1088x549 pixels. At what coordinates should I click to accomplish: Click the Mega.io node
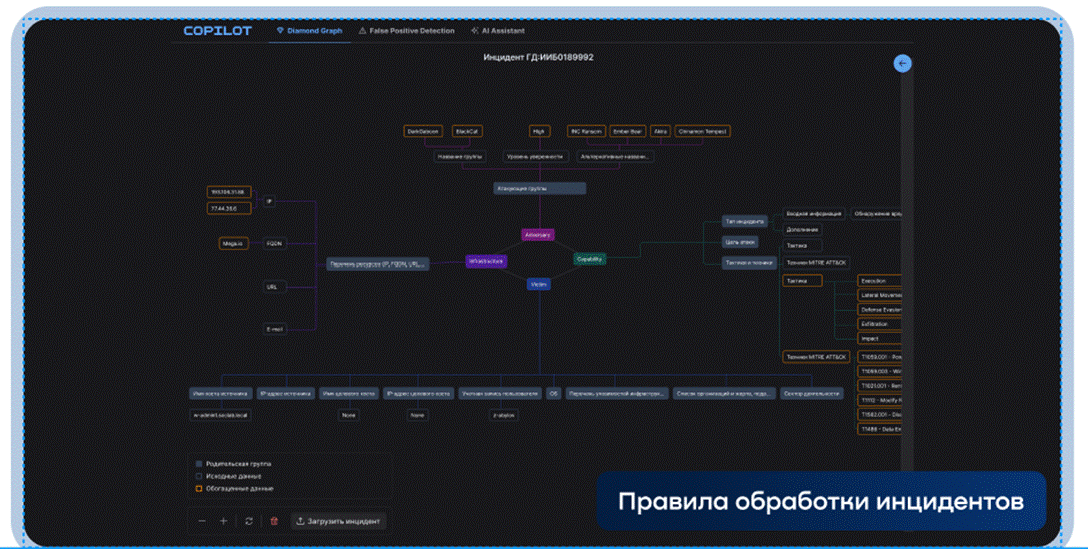tap(233, 244)
